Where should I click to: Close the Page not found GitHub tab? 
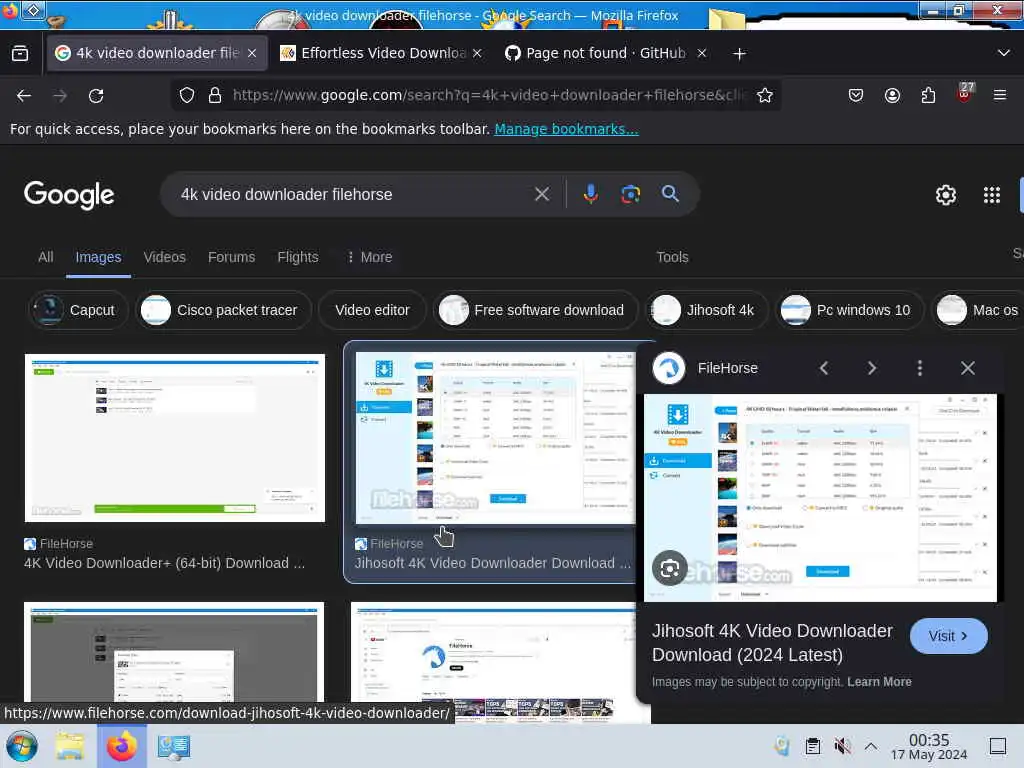click(702, 54)
